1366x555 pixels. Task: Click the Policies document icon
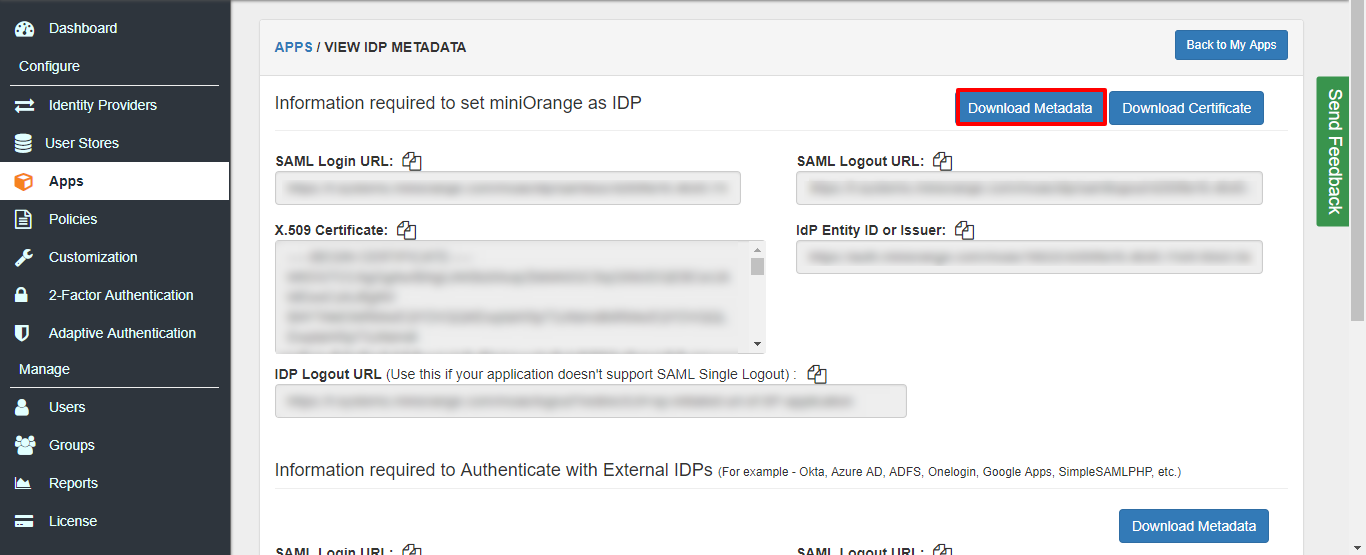click(x=23, y=219)
